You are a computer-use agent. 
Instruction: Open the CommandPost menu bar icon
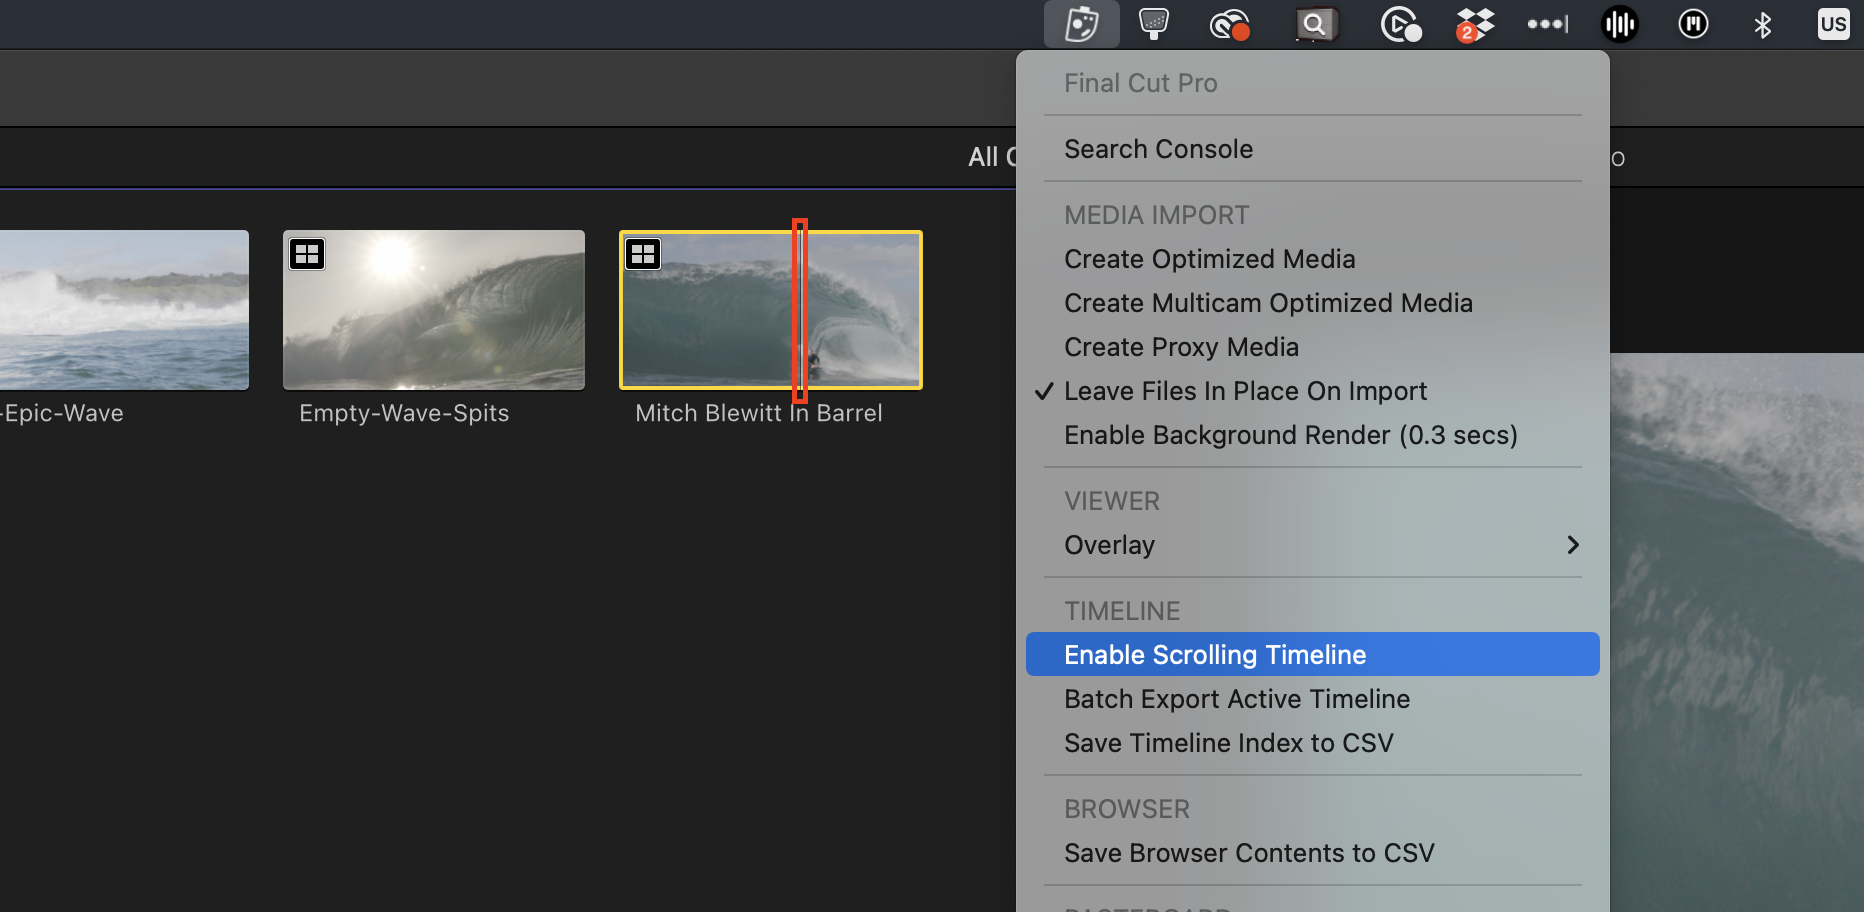pyautogui.click(x=1082, y=24)
